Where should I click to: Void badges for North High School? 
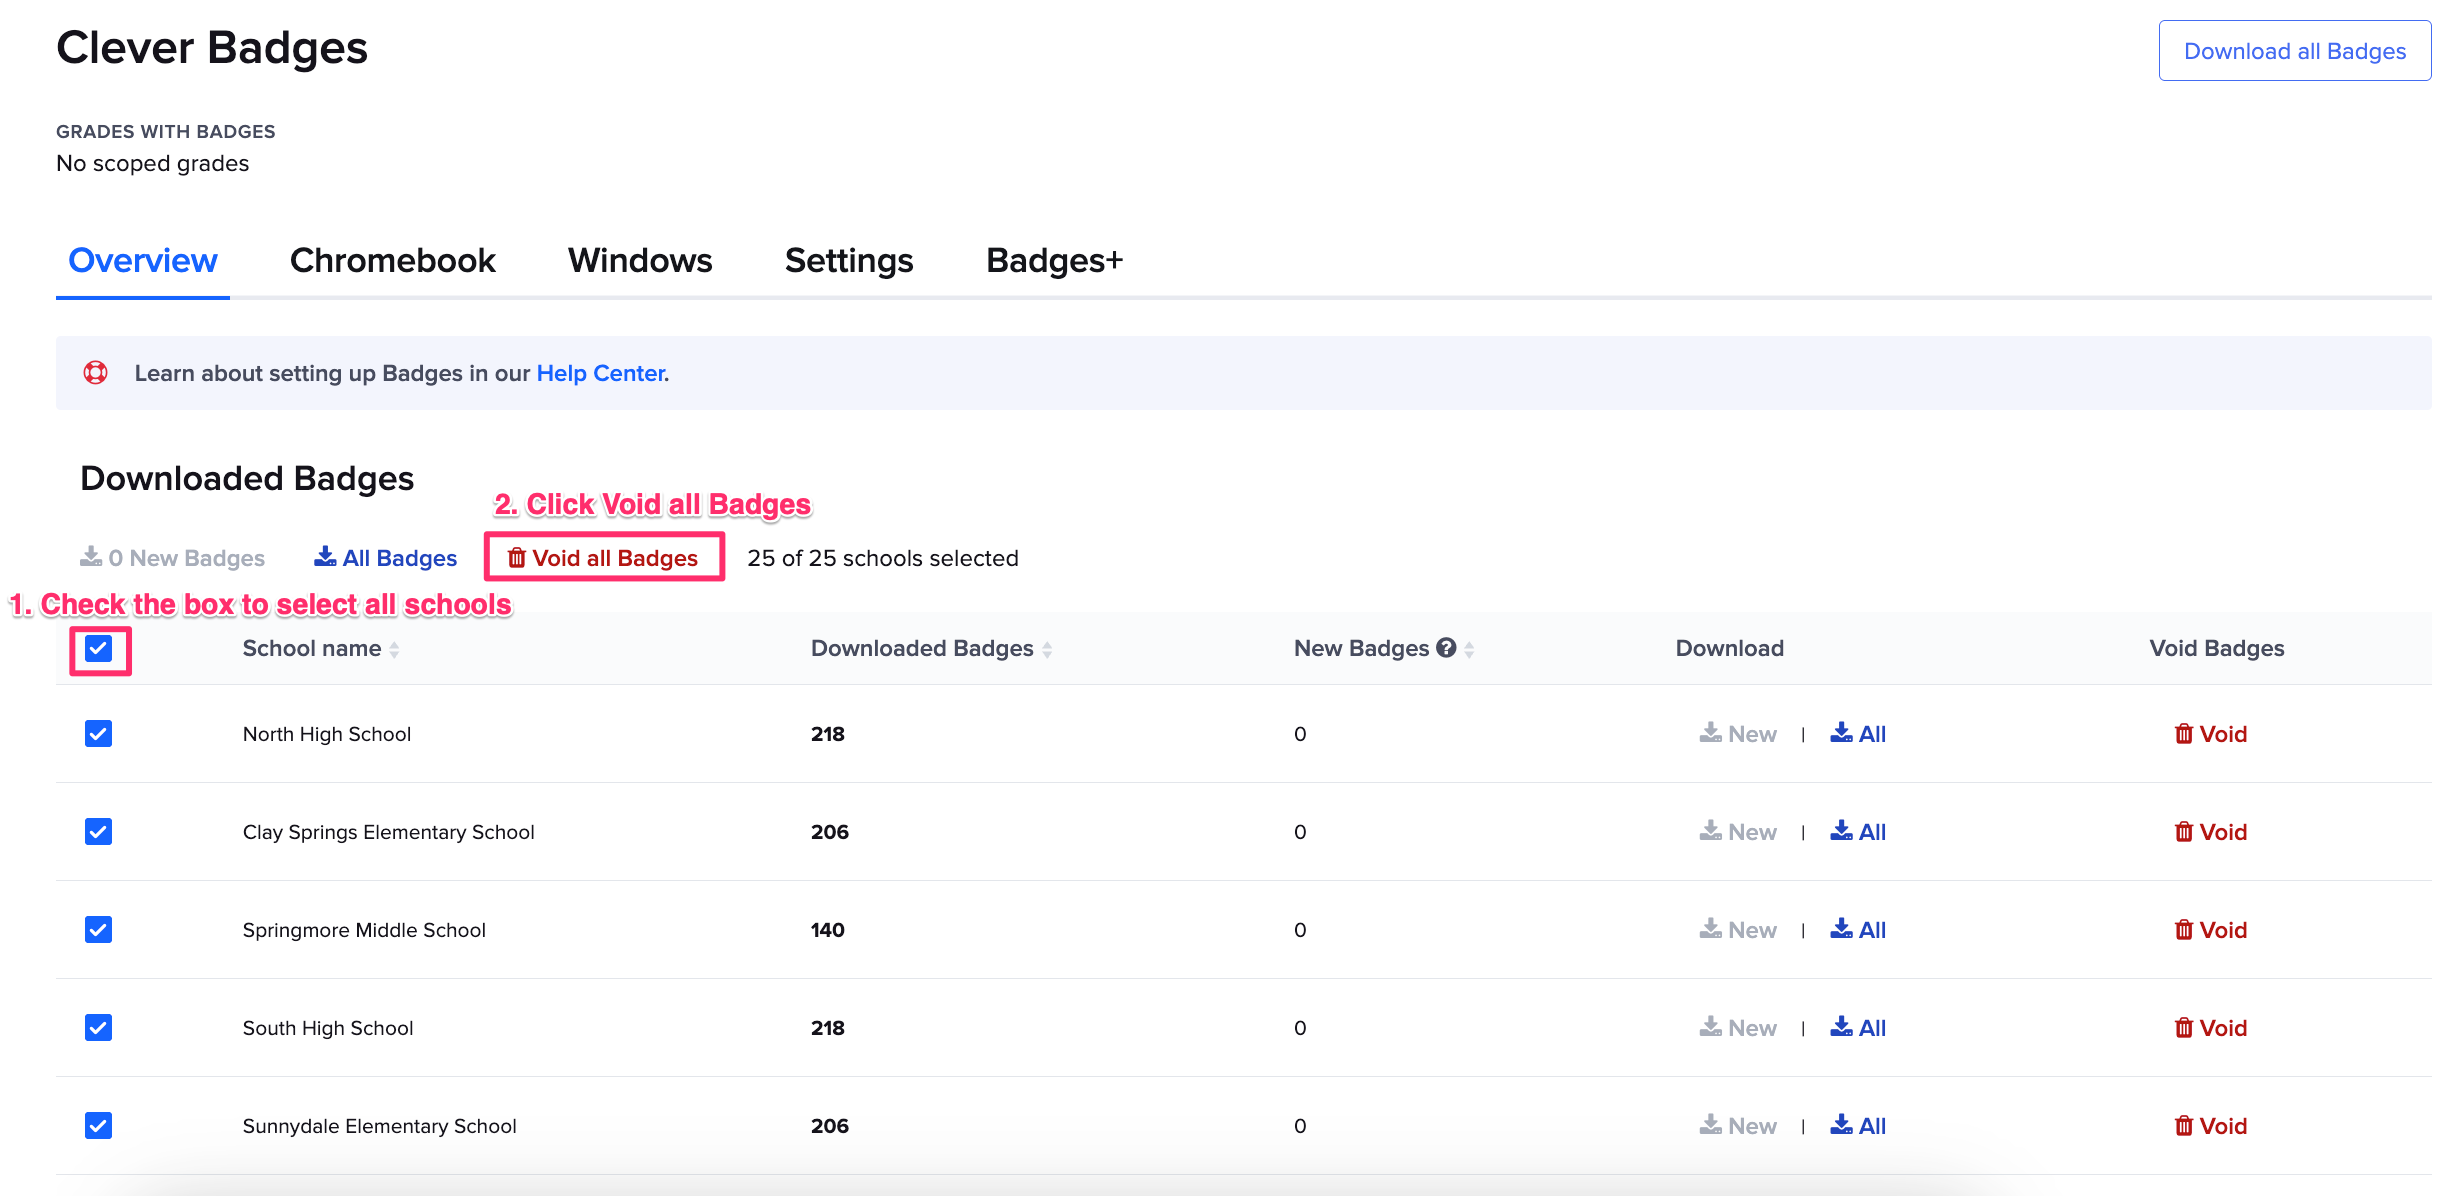(x=2211, y=734)
